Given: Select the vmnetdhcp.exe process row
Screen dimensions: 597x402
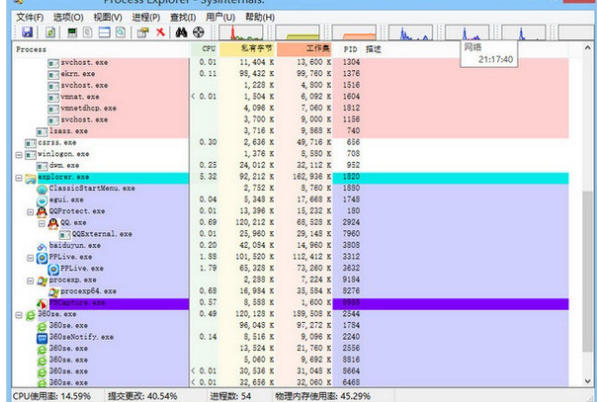Looking at the screenshot, I should pyautogui.click(x=291, y=108).
